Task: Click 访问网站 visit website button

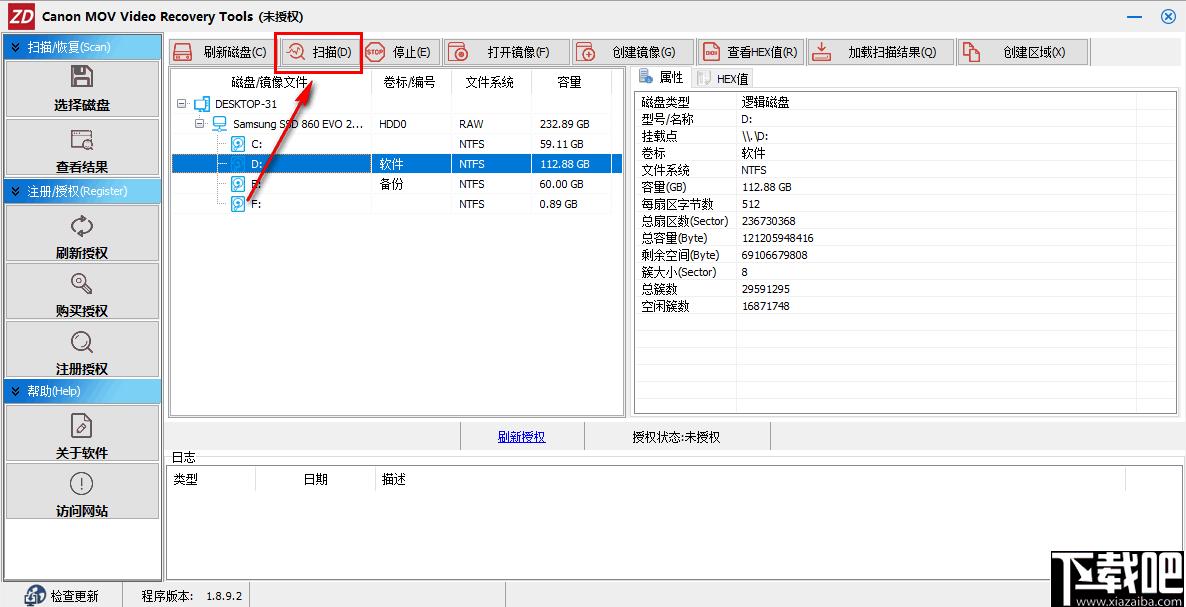Action: click(82, 491)
